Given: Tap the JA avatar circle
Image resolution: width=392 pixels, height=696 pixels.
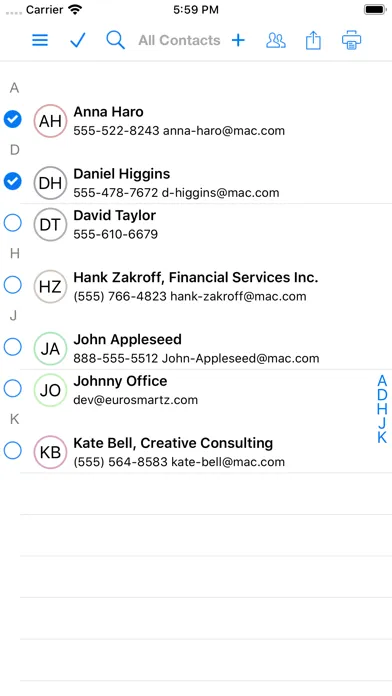Looking at the screenshot, I should (x=50, y=348).
